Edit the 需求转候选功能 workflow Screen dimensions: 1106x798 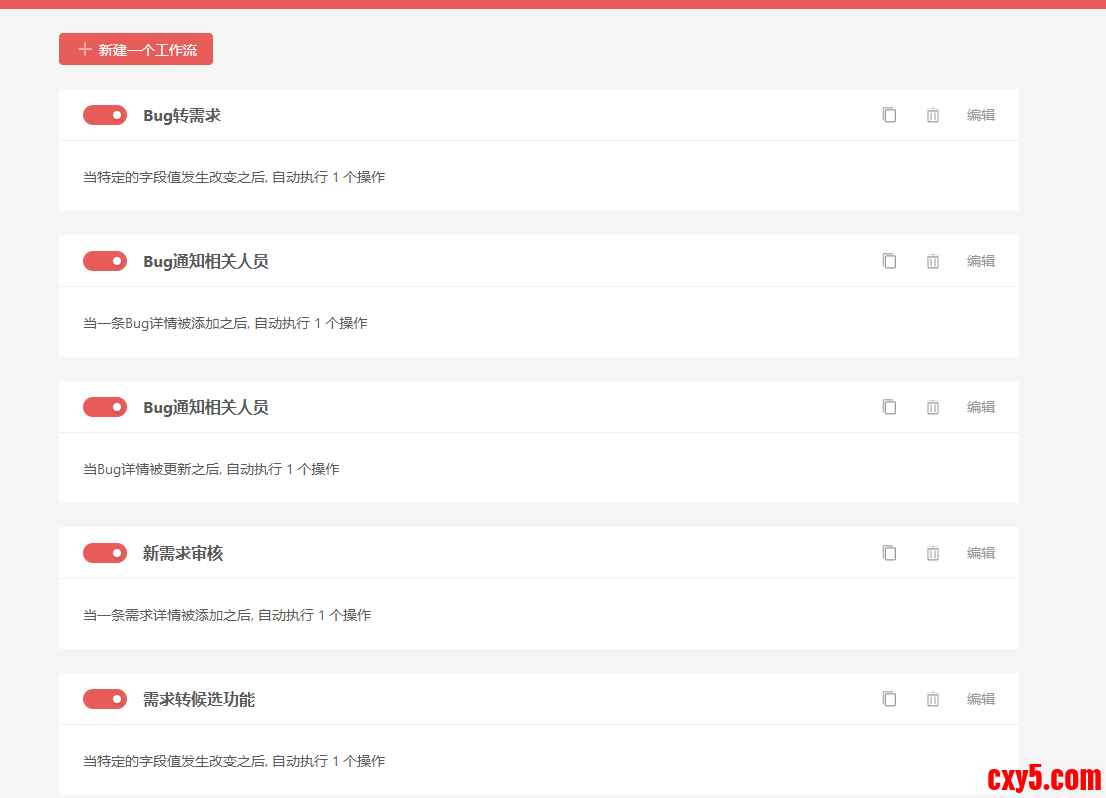click(x=980, y=699)
